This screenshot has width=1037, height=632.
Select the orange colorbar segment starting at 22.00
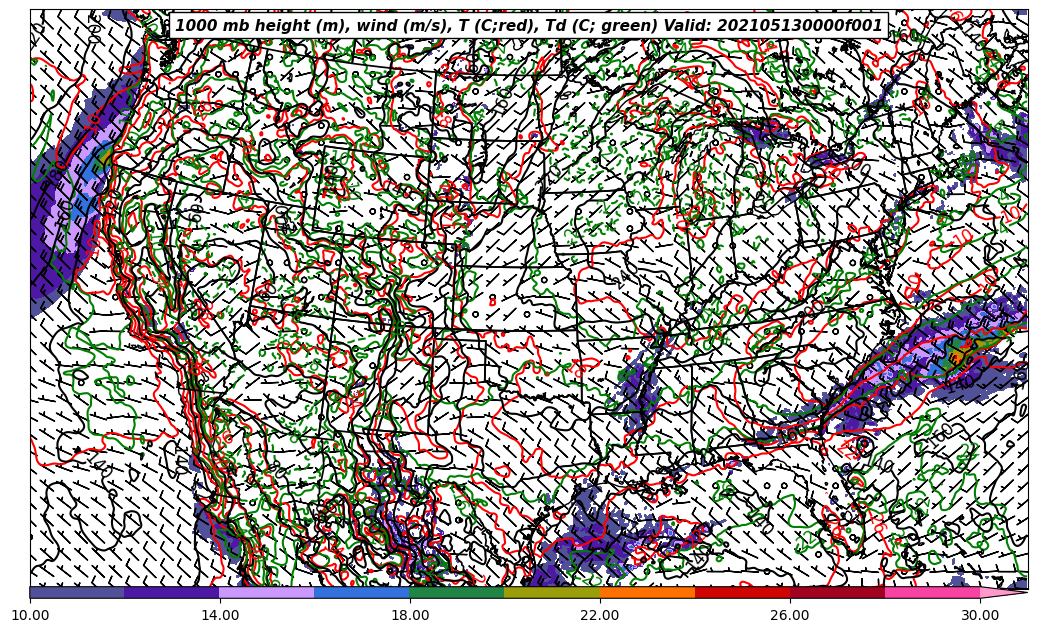tap(647, 592)
